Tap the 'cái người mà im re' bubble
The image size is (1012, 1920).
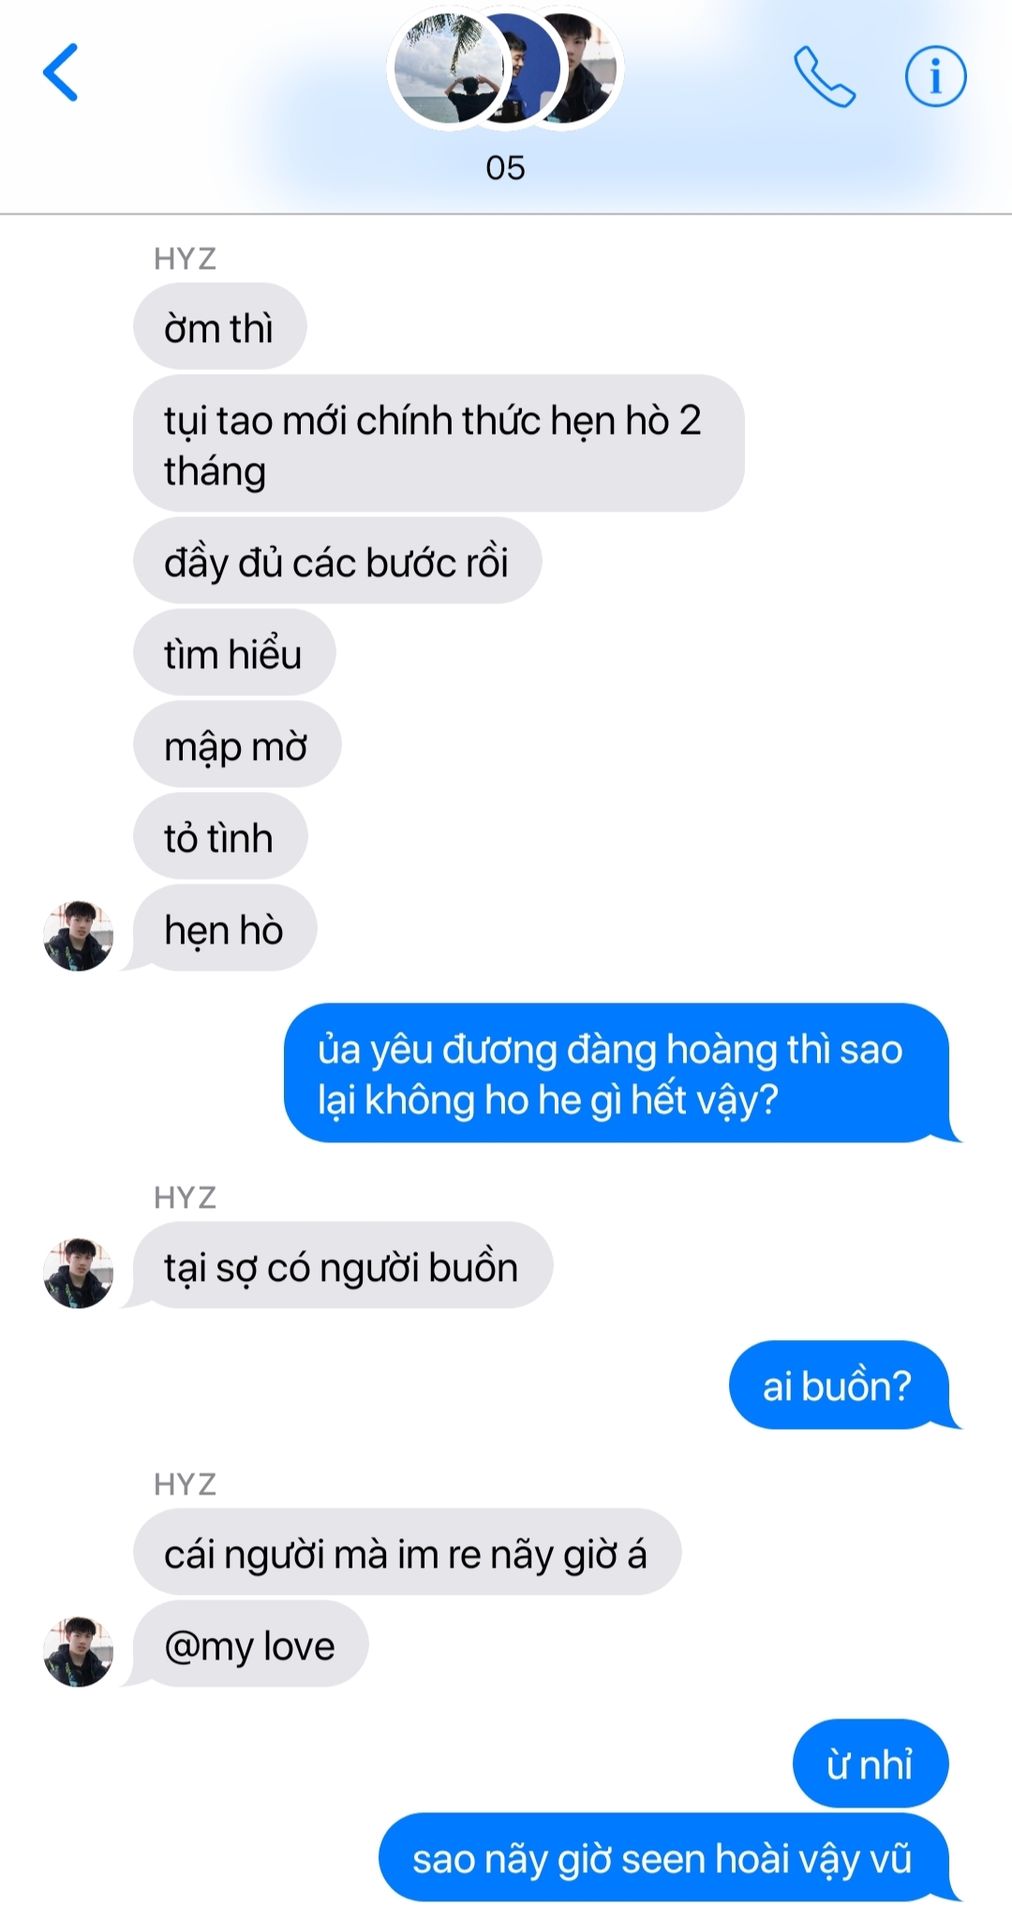(x=407, y=1552)
